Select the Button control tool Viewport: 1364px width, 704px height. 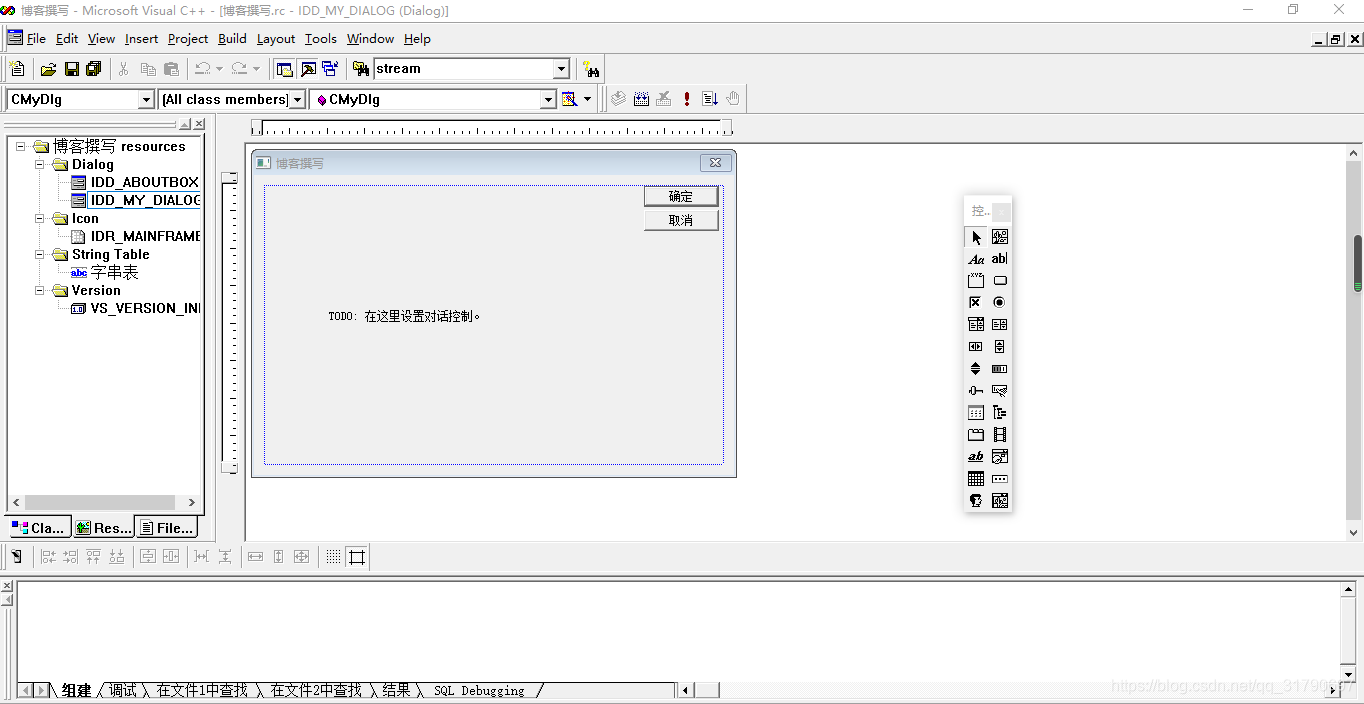[x=1000, y=281]
